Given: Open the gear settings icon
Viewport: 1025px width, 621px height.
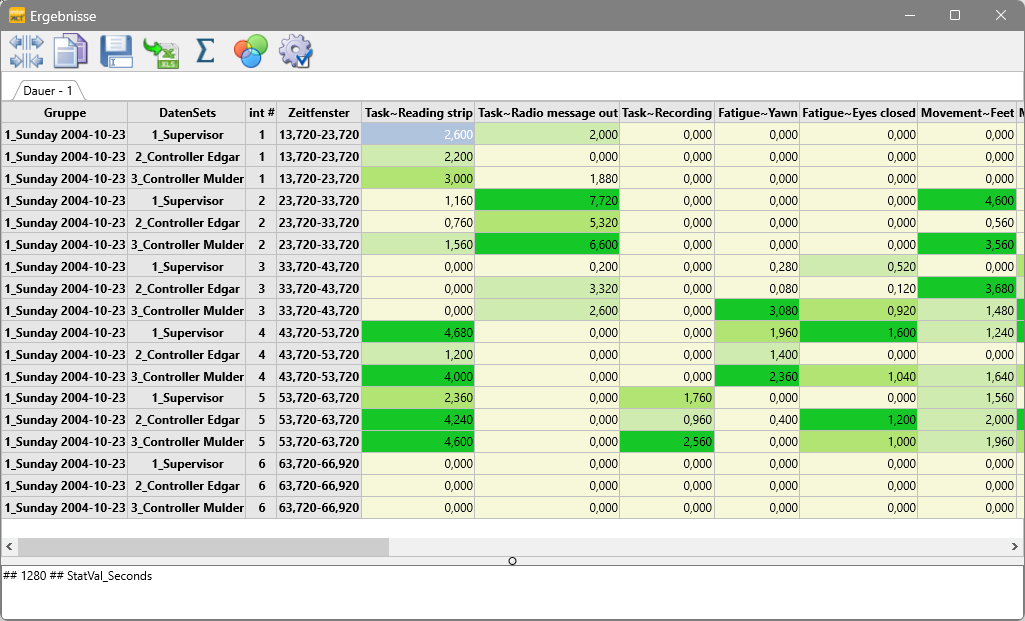Looking at the screenshot, I should 295,51.
